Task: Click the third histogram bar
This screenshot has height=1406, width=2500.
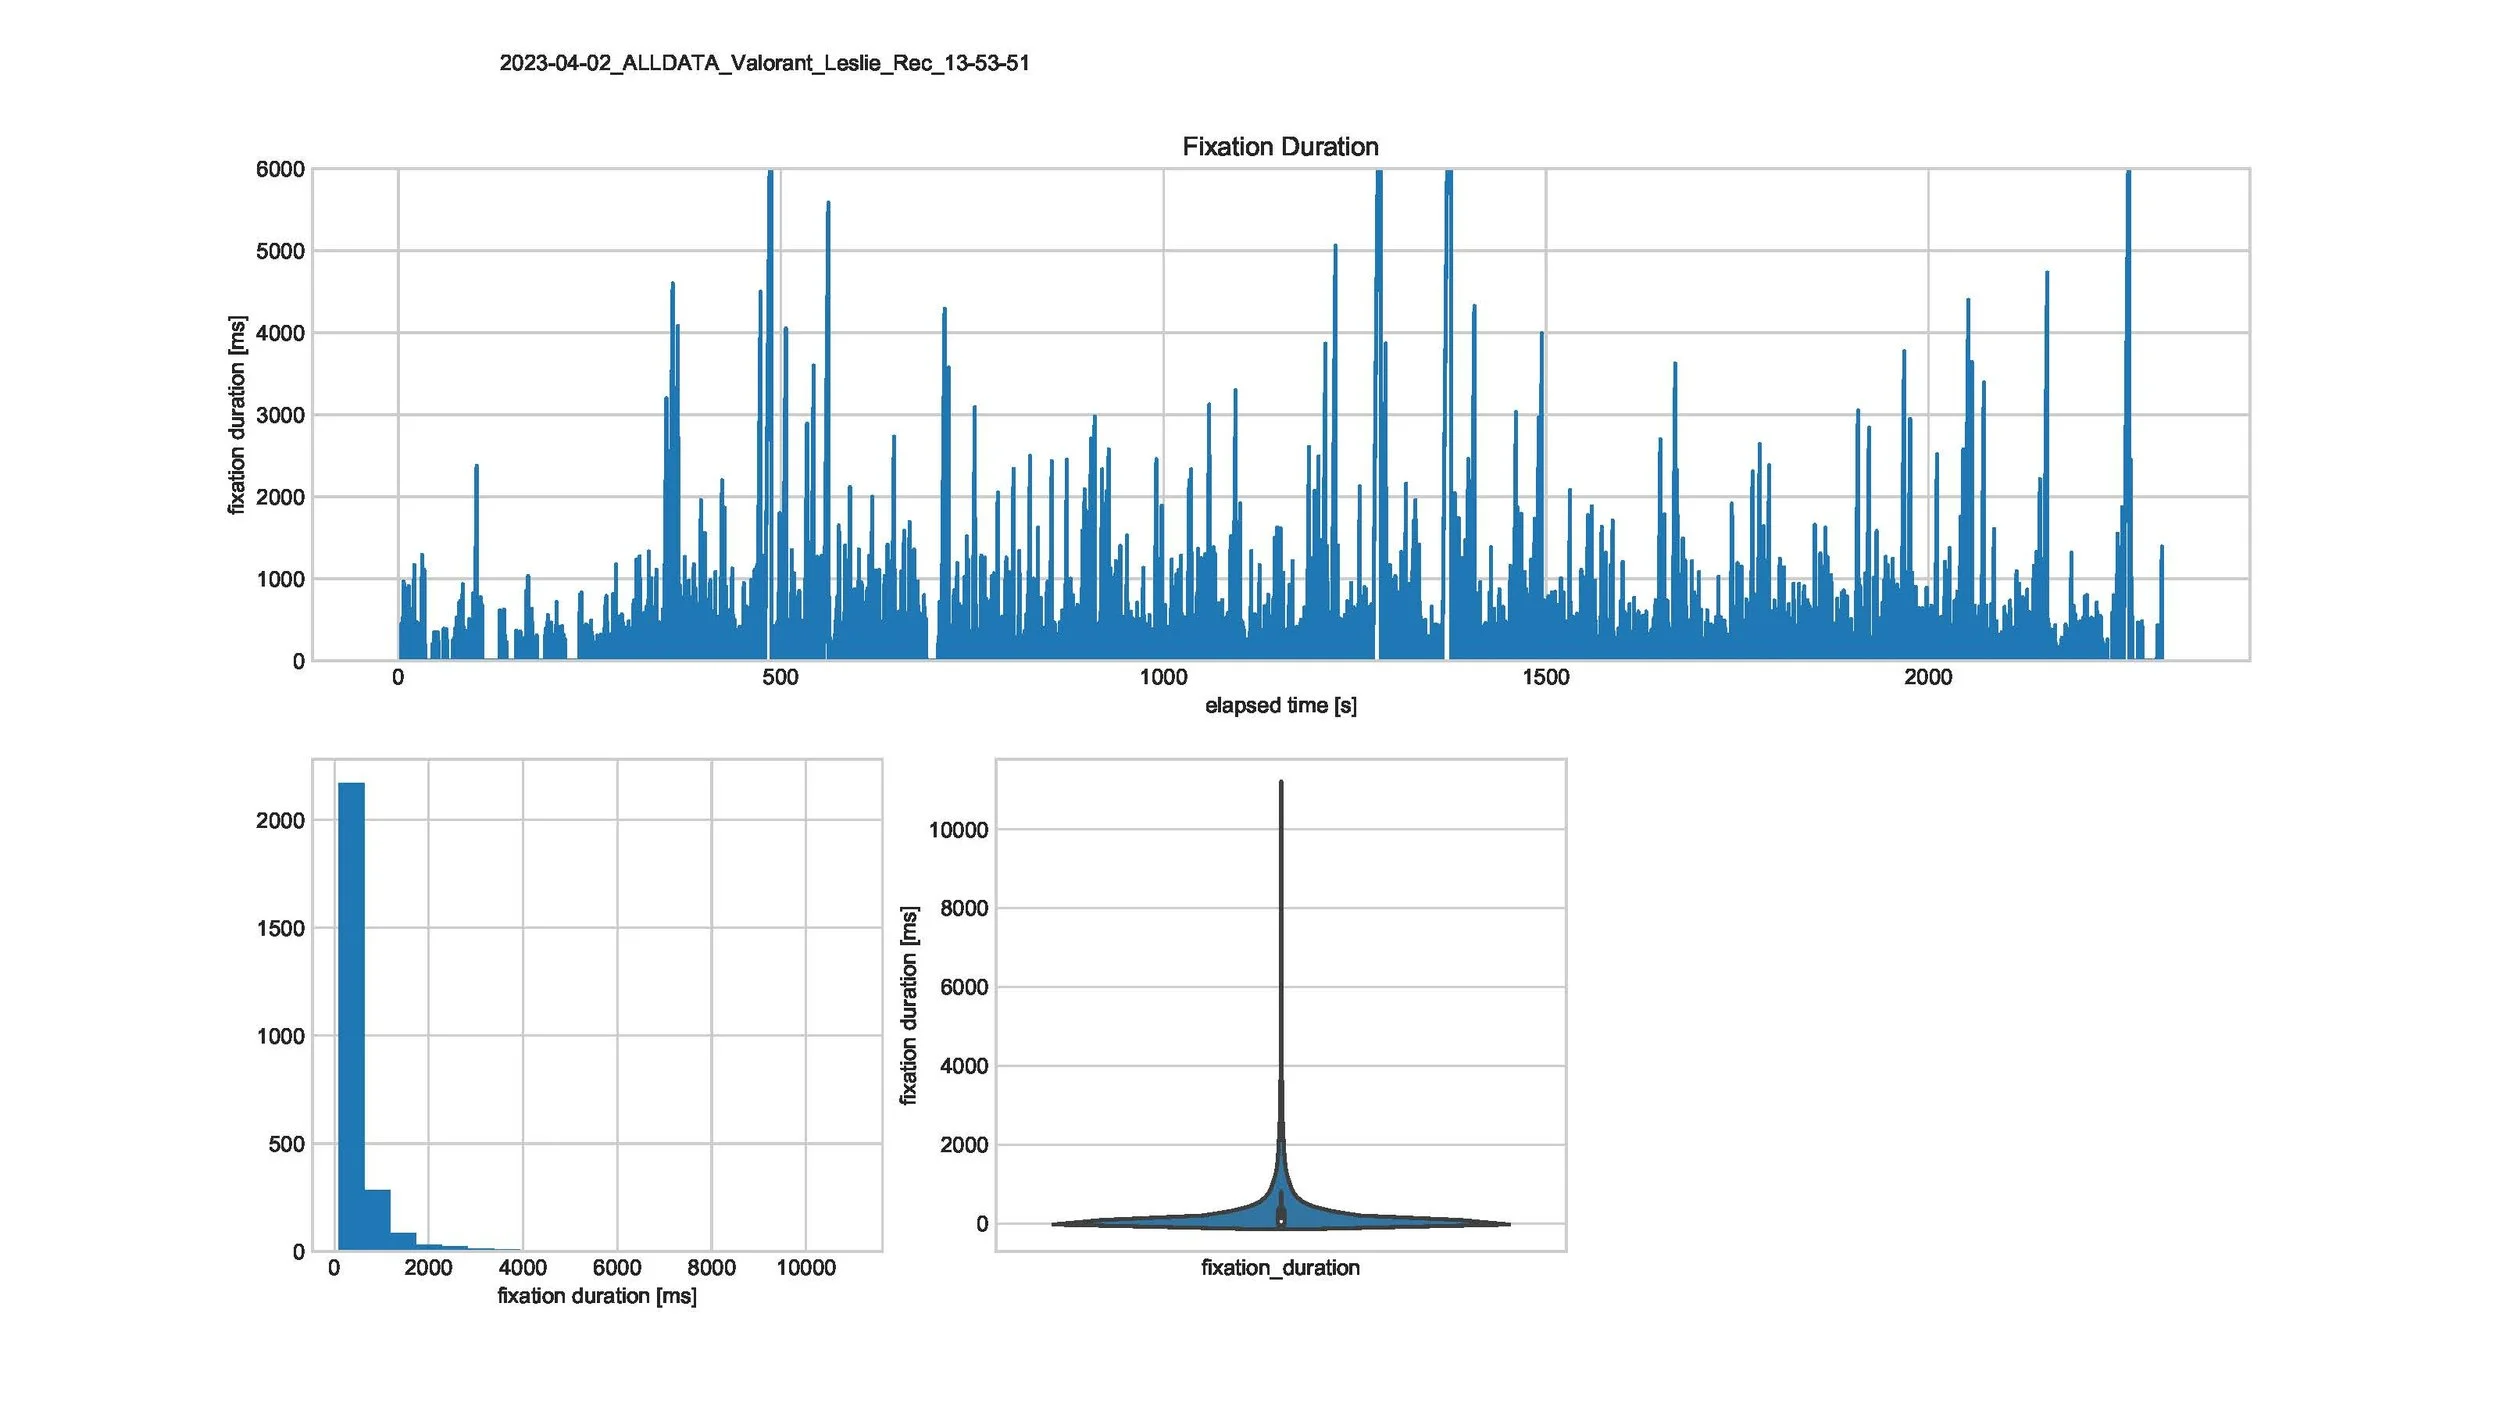Action: click(403, 1242)
